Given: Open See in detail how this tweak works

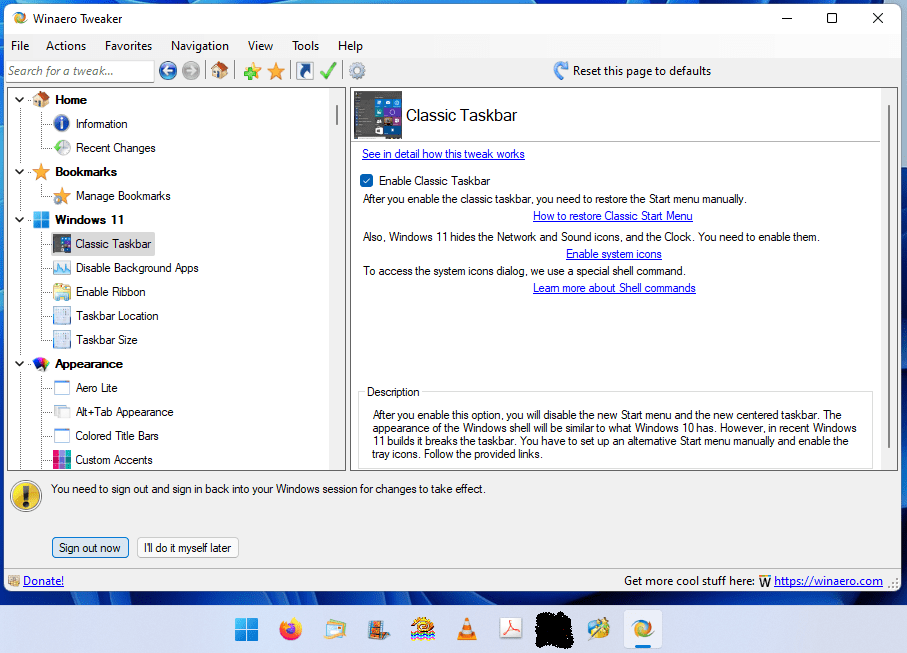Looking at the screenshot, I should pyautogui.click(x=443, y=154).
